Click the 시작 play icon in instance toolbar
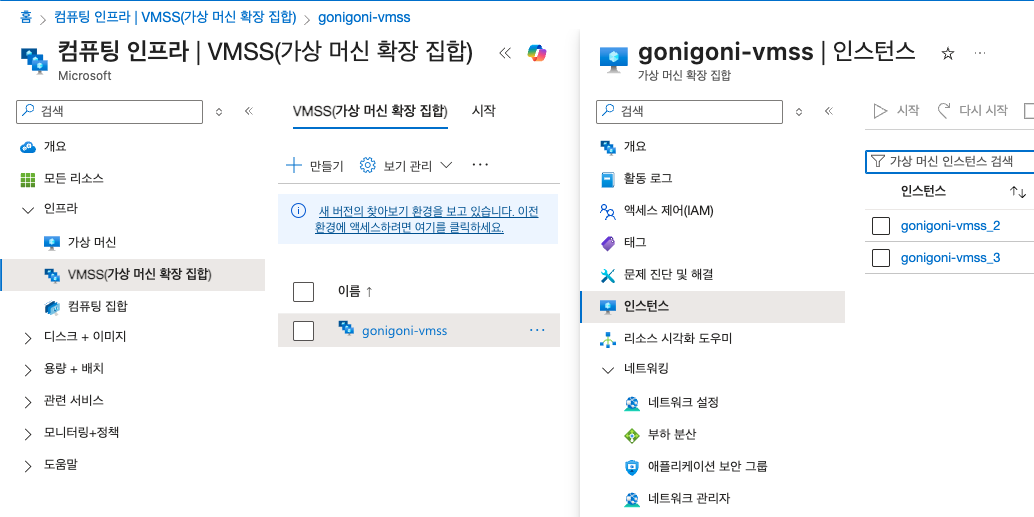 pyautogui.click(x=880, y=111)
